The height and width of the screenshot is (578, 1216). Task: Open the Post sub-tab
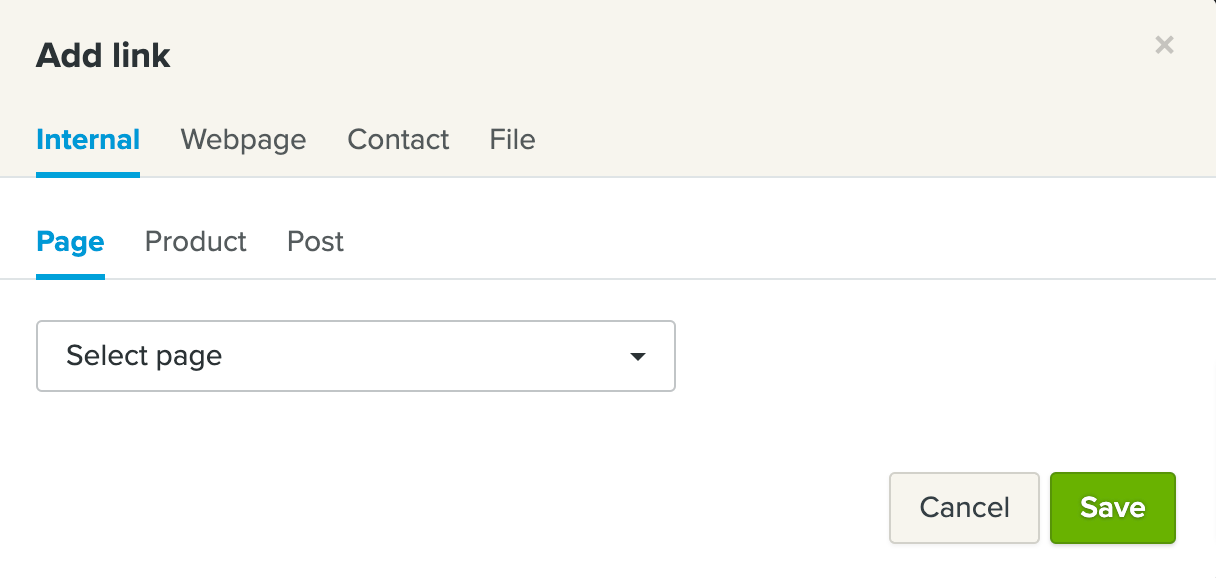click(x=315, y=242)
